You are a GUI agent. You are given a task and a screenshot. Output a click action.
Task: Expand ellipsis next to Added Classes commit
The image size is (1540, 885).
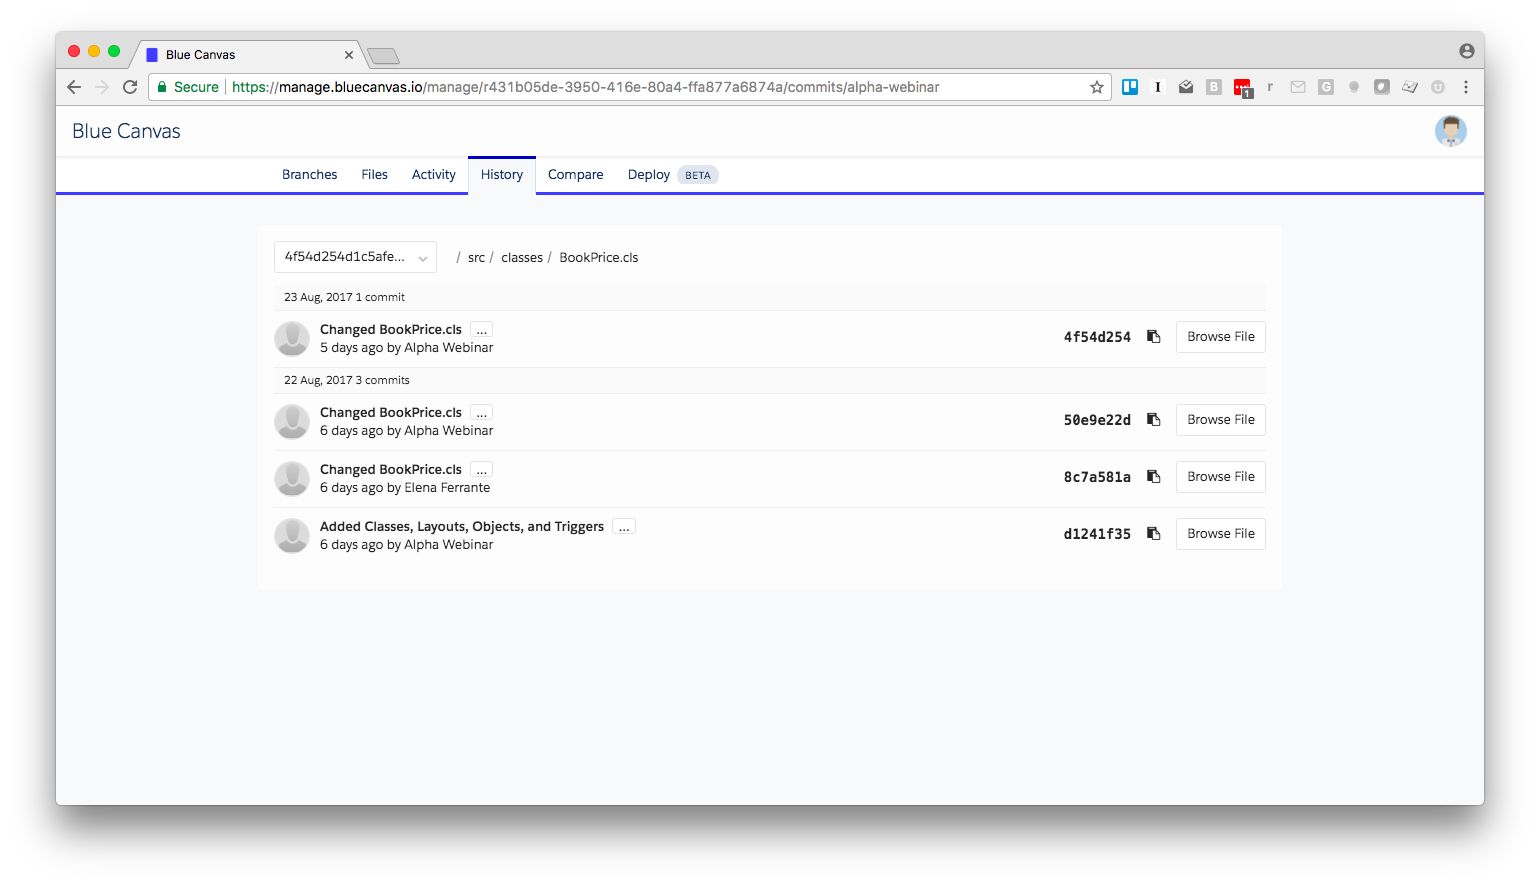click(x=624, y=527)
